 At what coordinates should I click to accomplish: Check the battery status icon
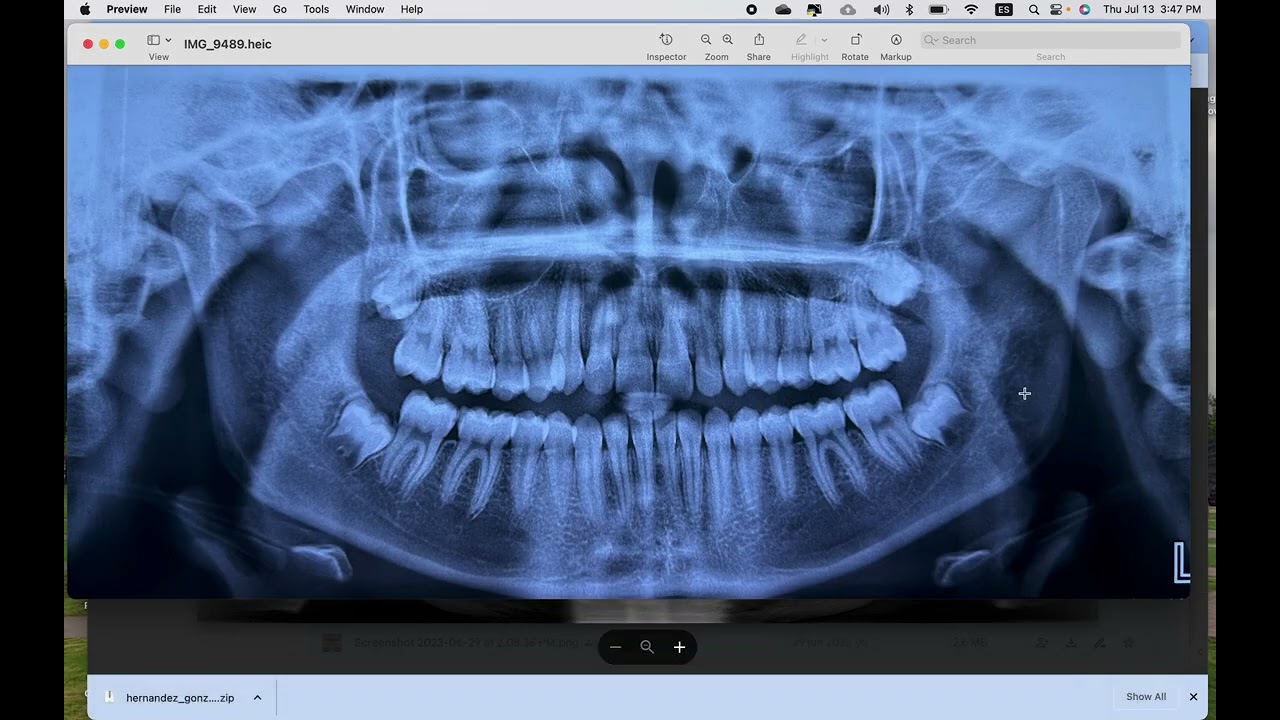938,9
